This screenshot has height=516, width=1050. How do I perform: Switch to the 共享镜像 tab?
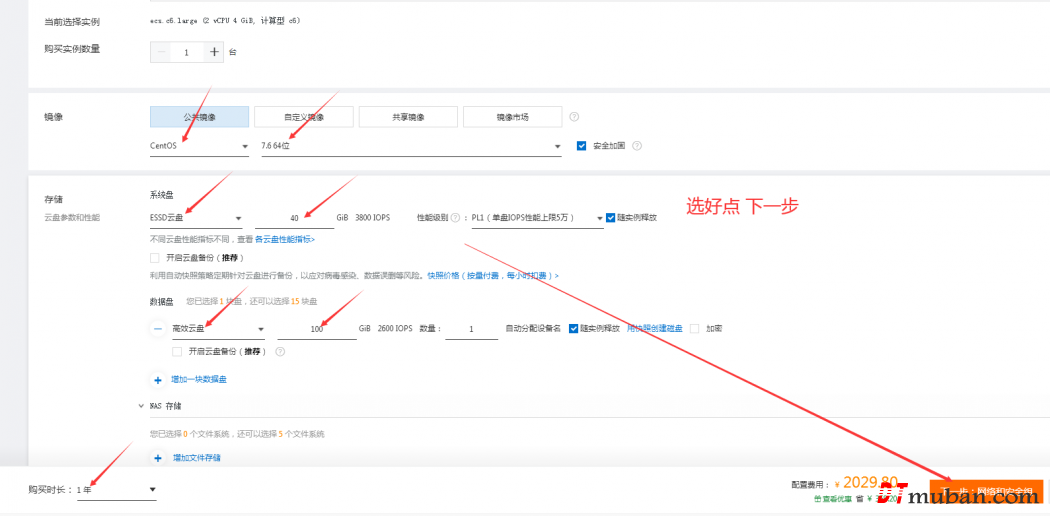[x=407, y=117]
